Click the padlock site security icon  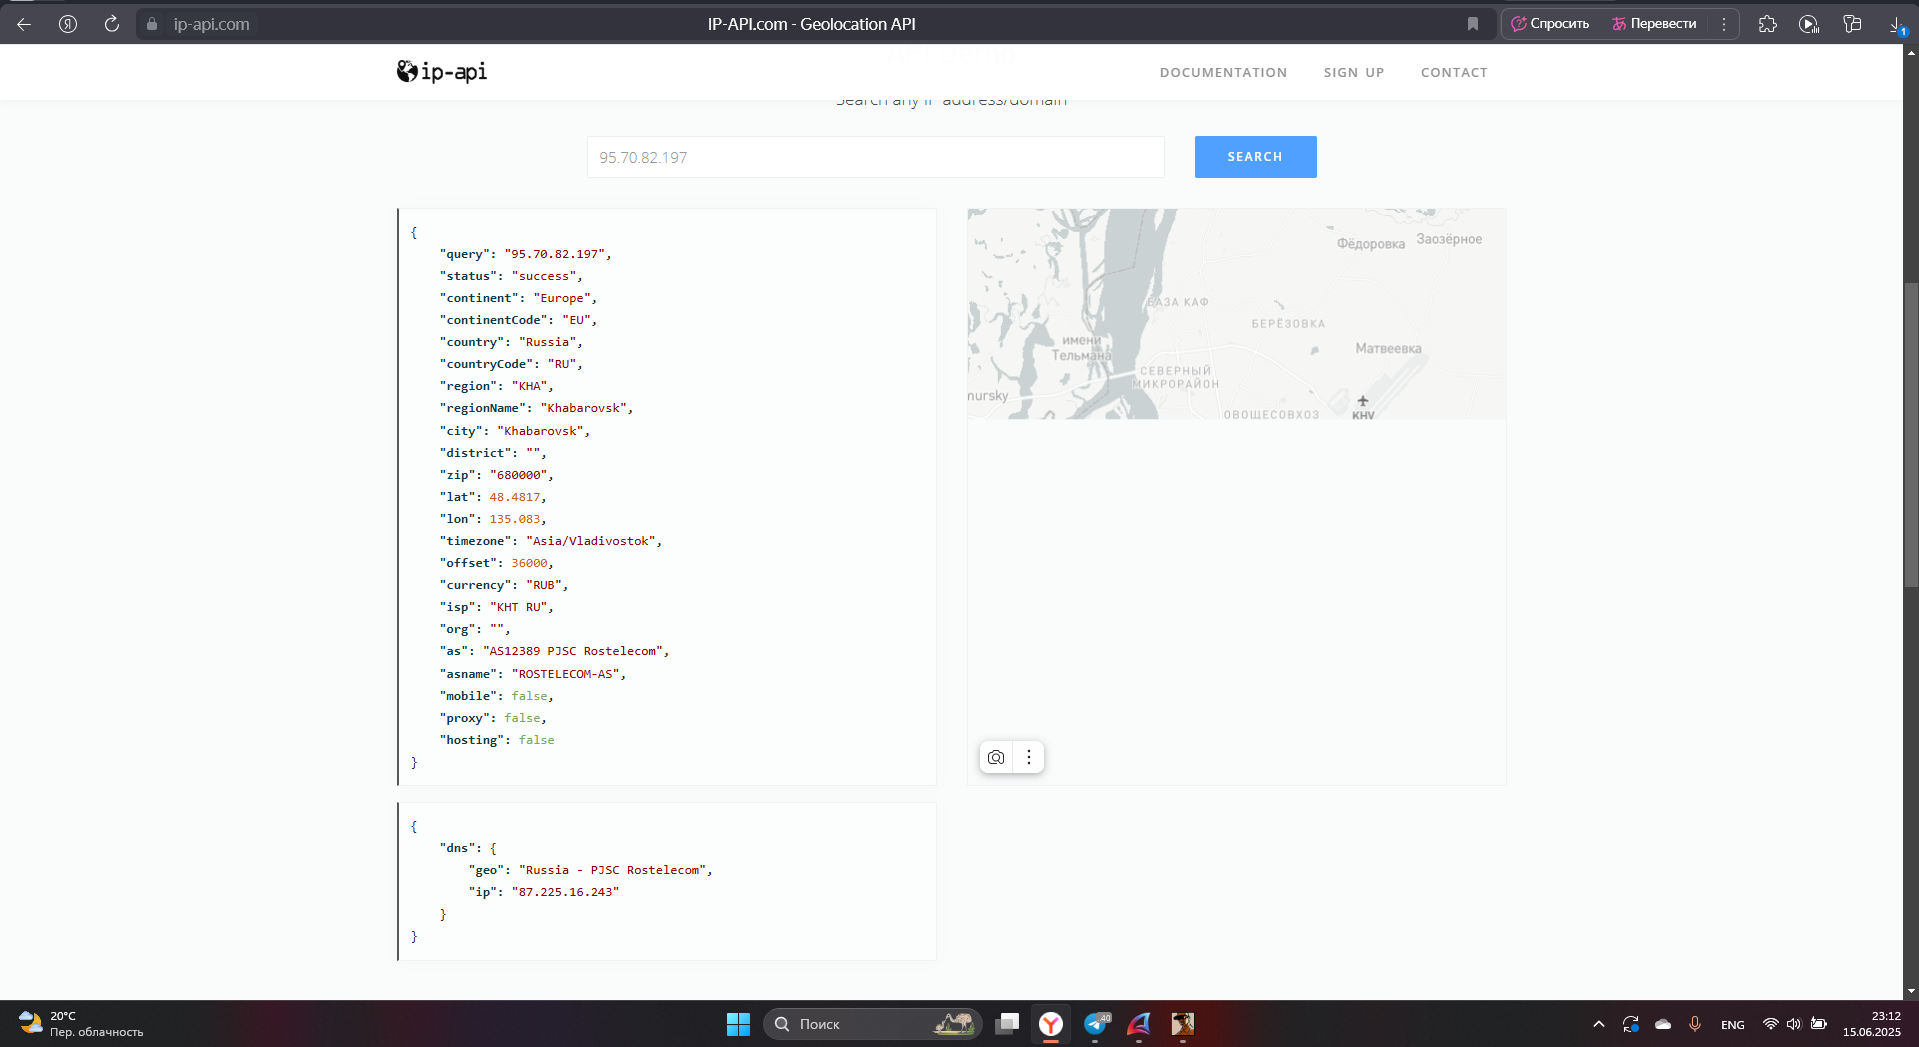(152, 24)
